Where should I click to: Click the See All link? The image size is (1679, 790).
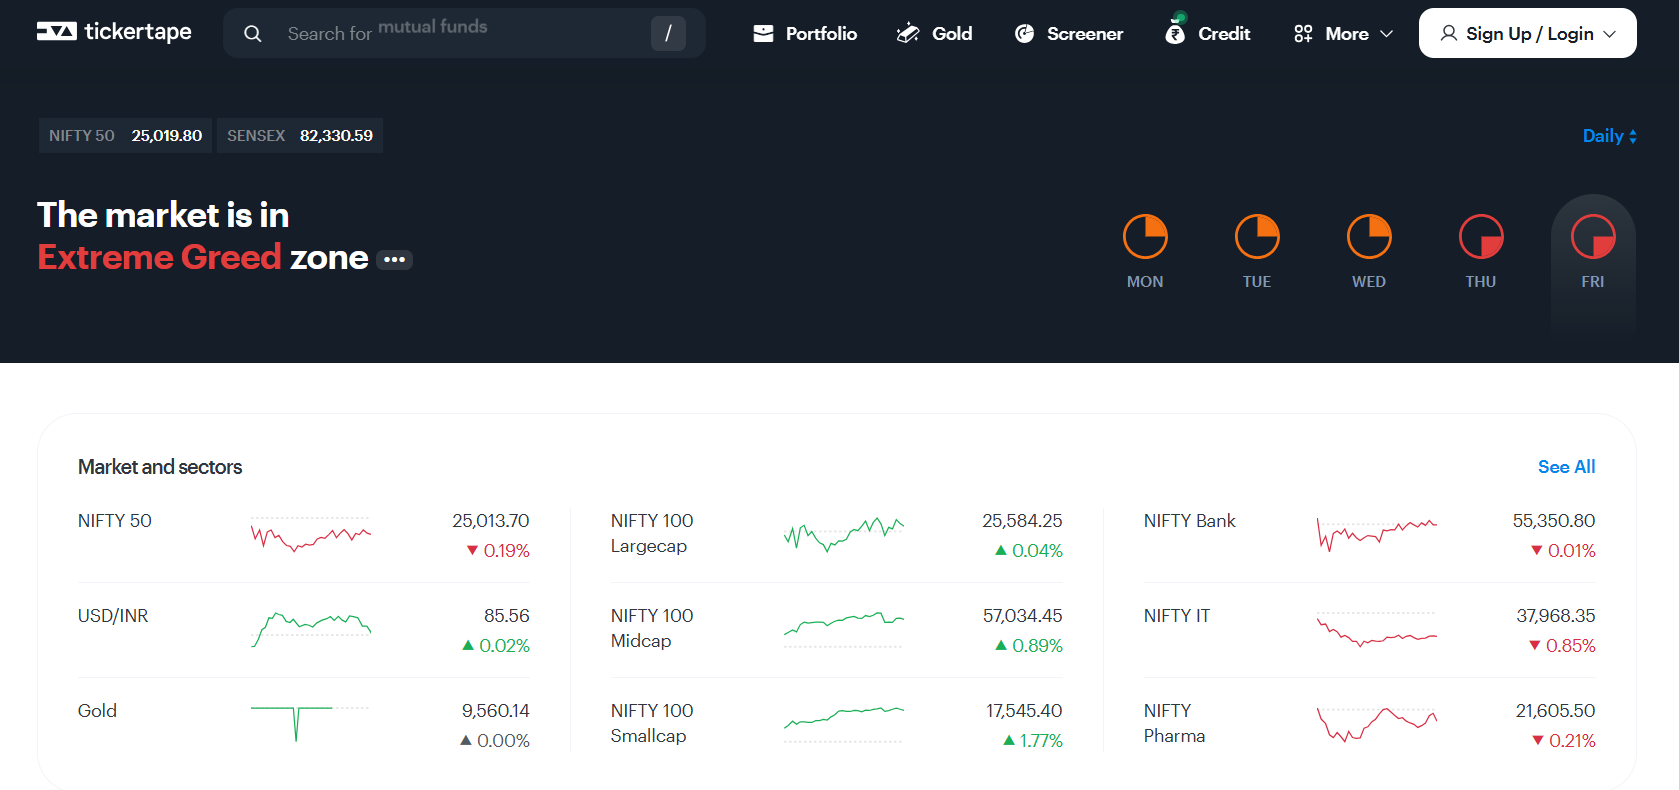1566,467
